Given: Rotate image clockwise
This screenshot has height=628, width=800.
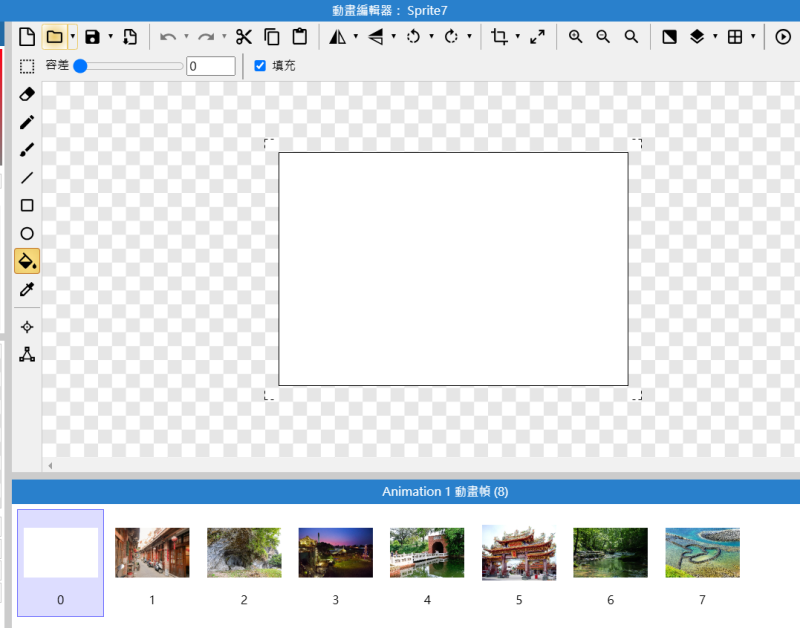Looking at the screenshot, I should coord(451,37).
